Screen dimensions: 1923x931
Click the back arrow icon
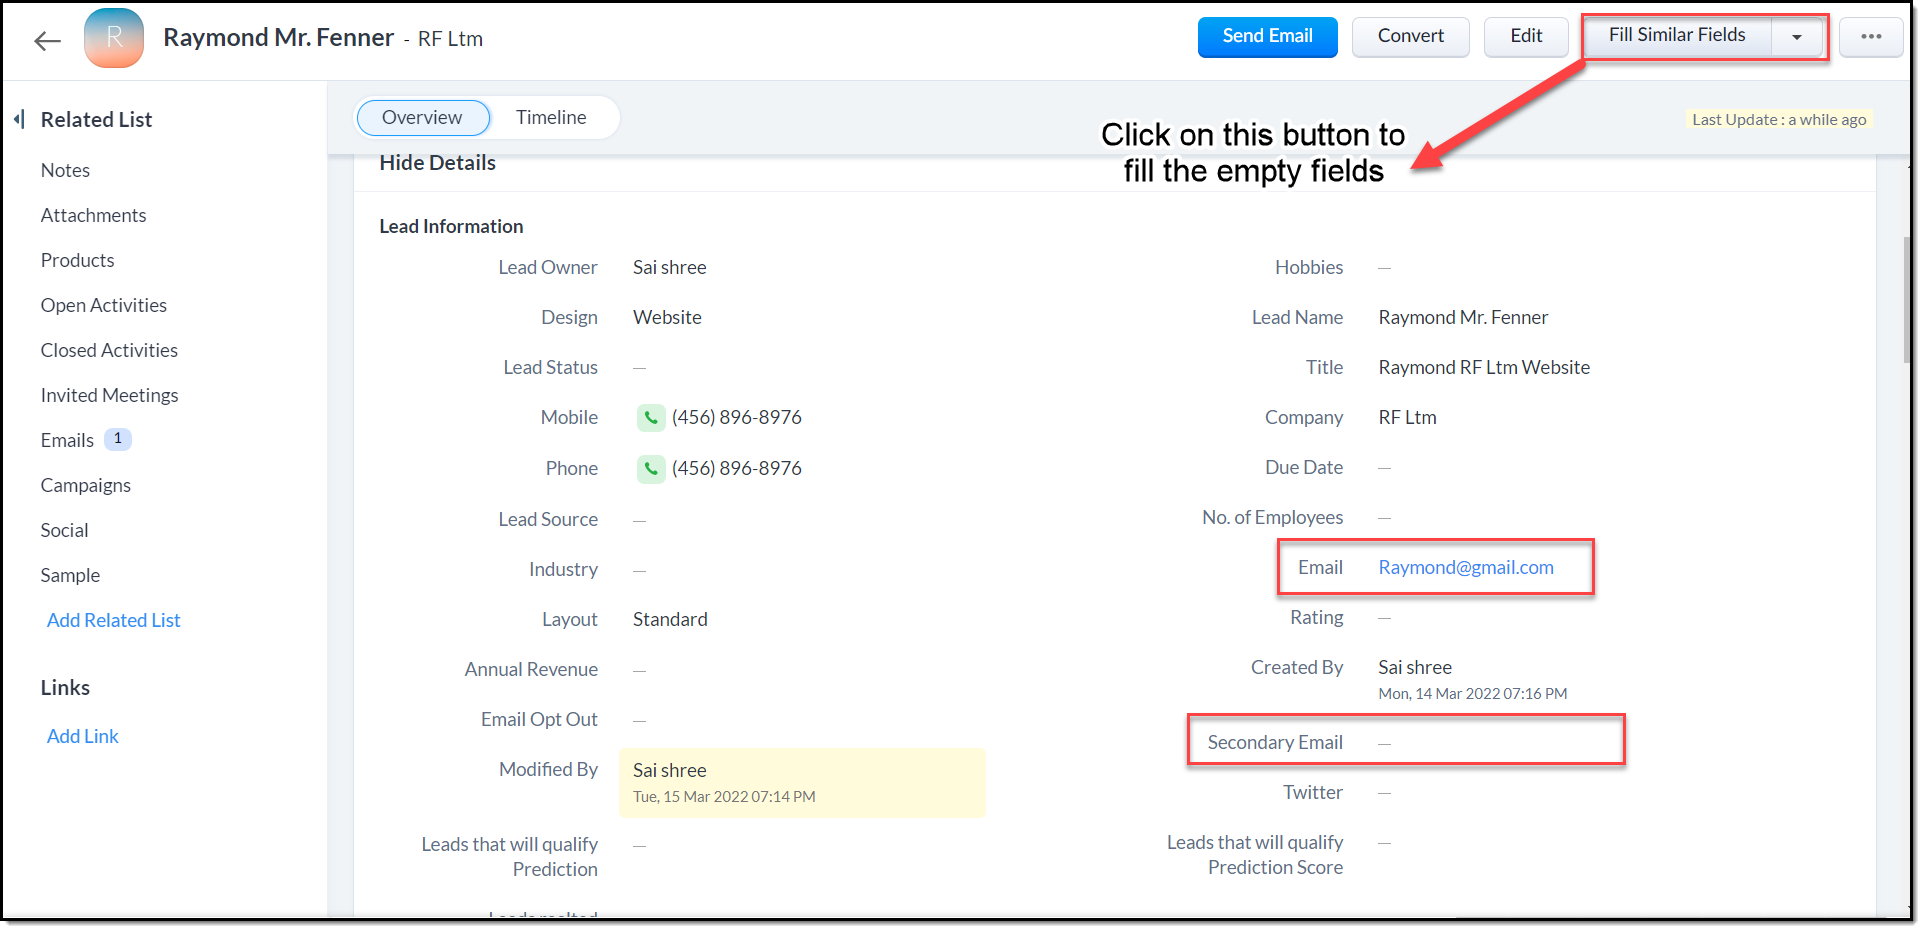click(47, 41)
